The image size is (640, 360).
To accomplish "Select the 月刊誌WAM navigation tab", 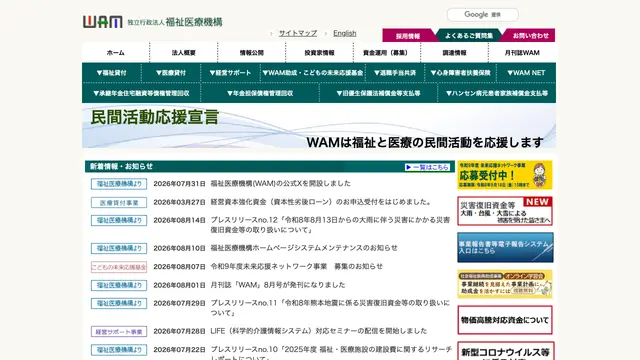I will [522, 53].
